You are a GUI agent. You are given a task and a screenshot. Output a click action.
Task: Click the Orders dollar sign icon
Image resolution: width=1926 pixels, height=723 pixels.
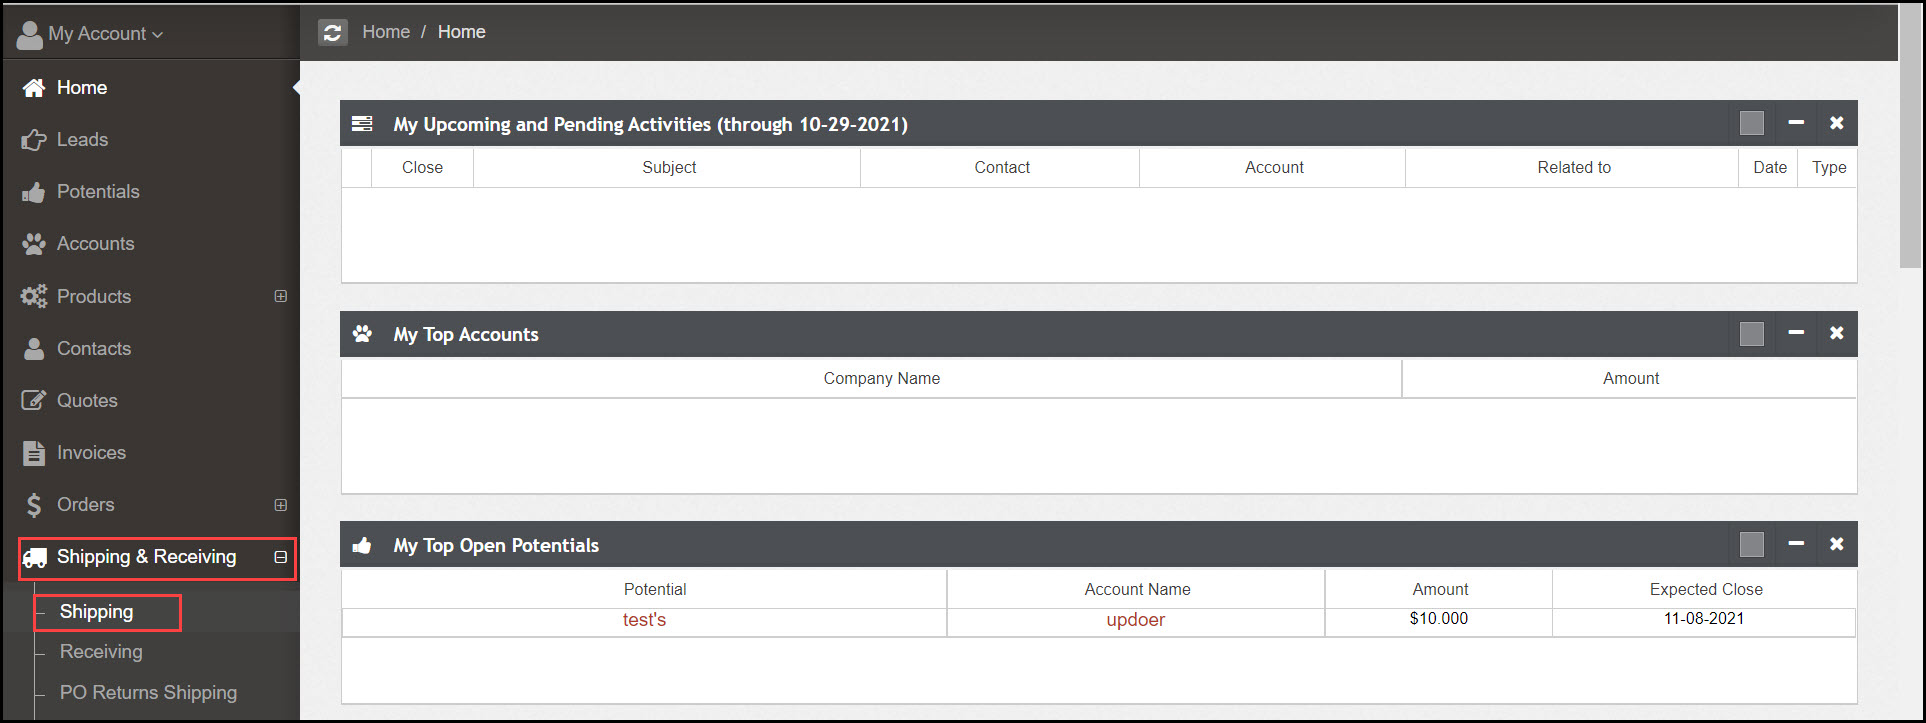34,505
